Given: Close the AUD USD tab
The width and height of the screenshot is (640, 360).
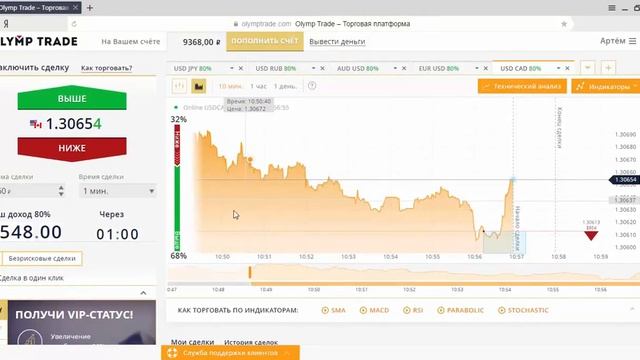Looking at the screenshot, I should 404,68.
